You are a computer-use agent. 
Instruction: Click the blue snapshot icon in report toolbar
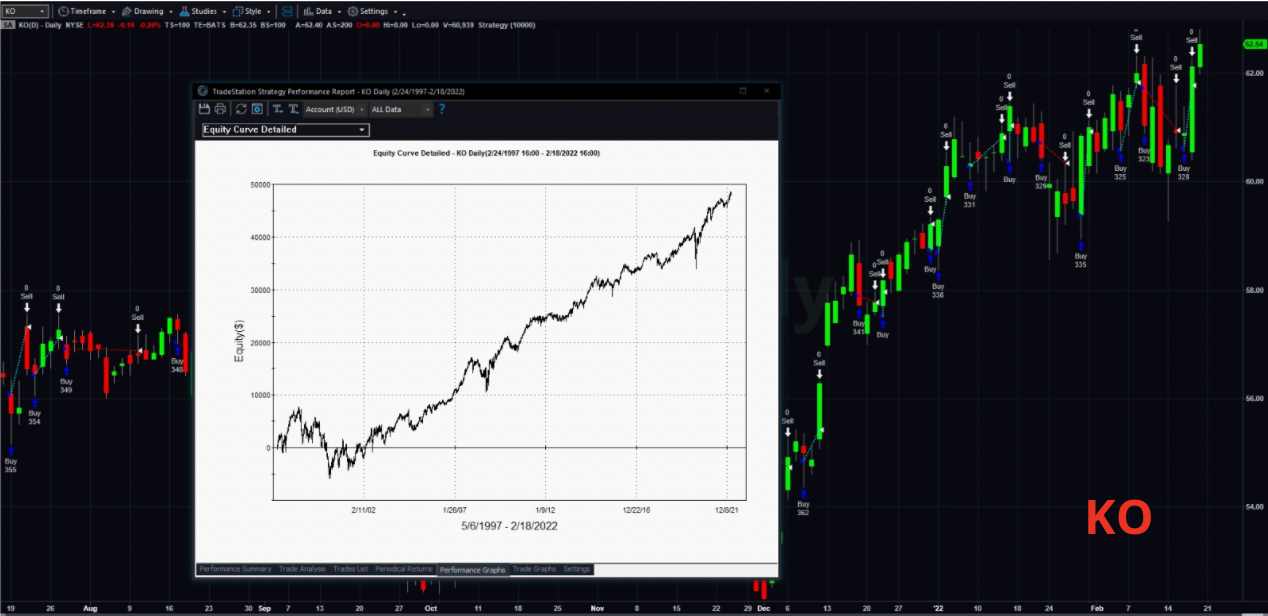[257, 109]
